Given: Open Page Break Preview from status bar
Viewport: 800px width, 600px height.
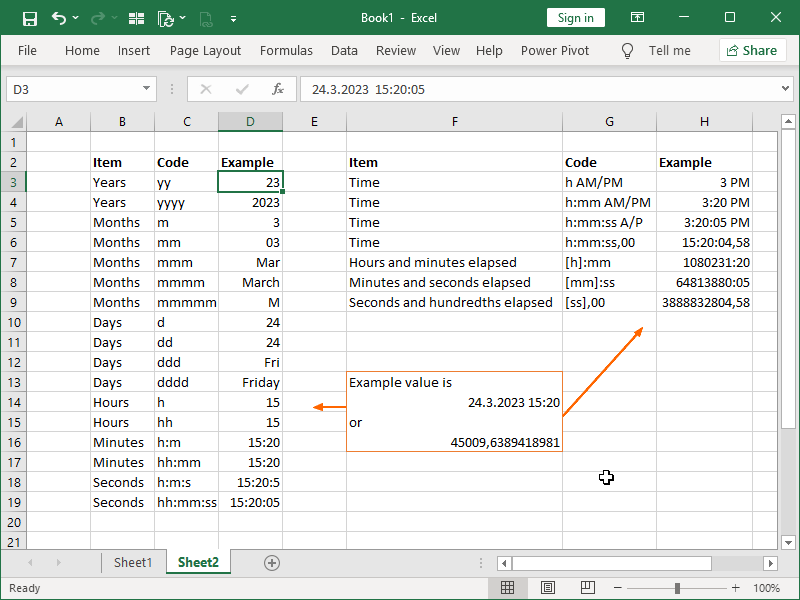Looking at the screenshot, I should coord(588,588).
